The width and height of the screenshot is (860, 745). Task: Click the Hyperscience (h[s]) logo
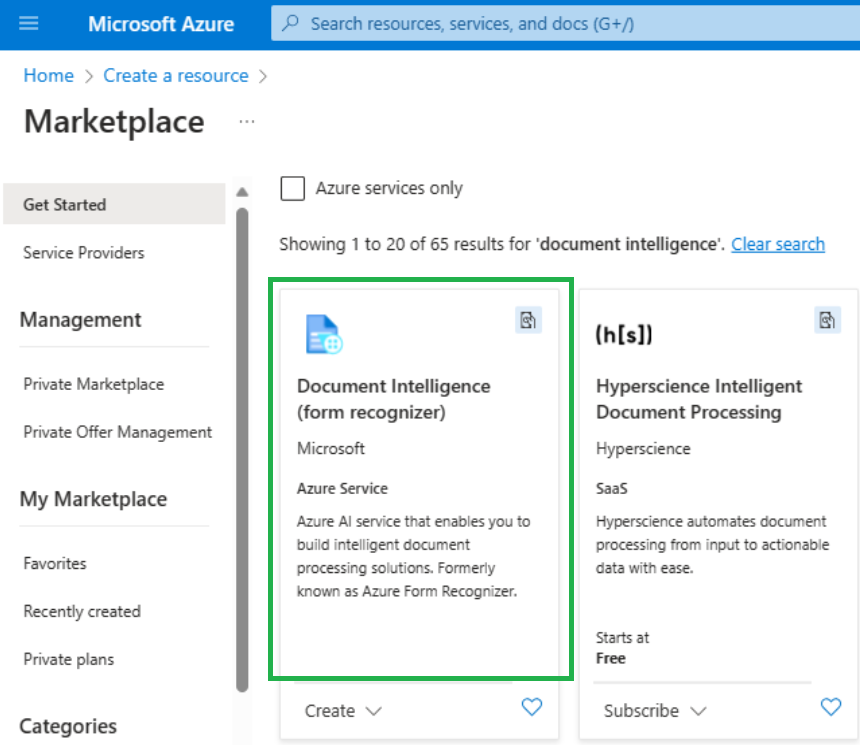(x=624, y=334)
